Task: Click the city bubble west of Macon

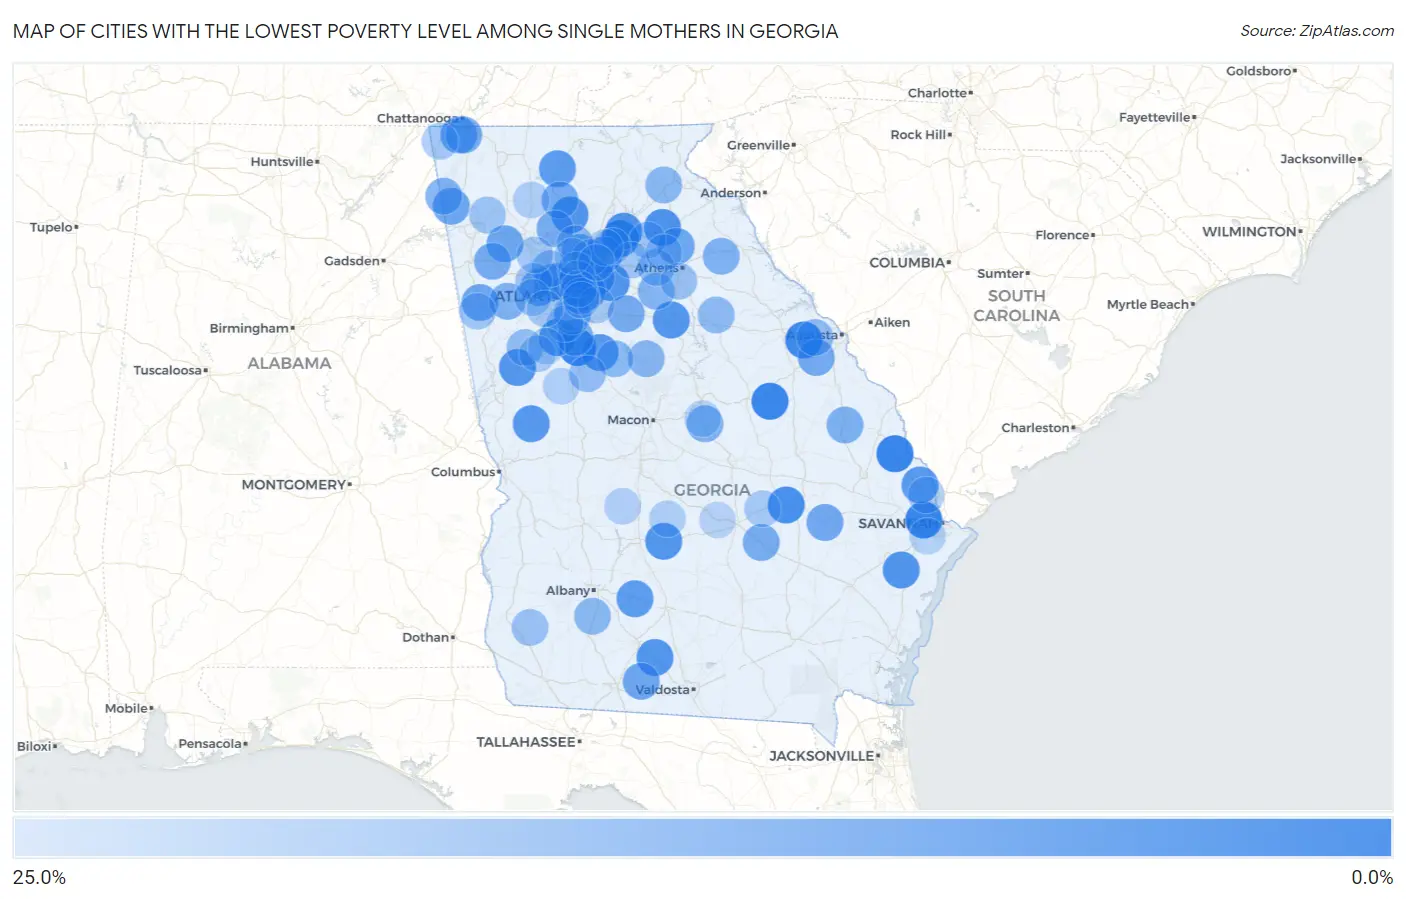Action: pos(531,424)
